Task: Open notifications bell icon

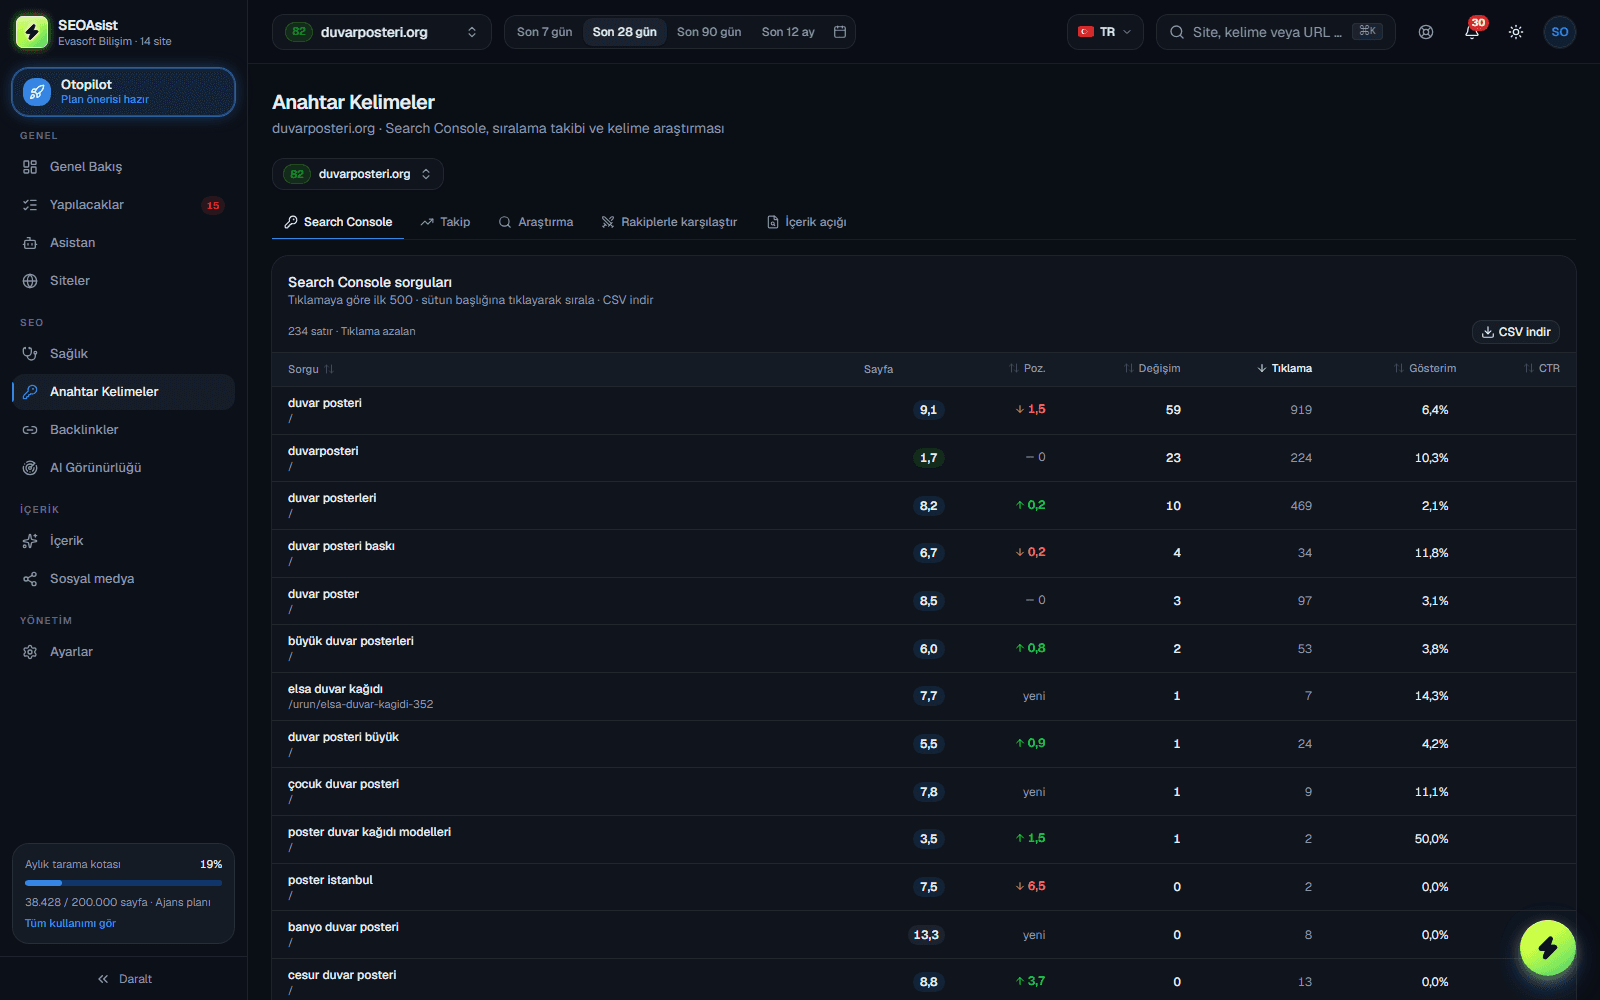Action: click(1472, 32)
